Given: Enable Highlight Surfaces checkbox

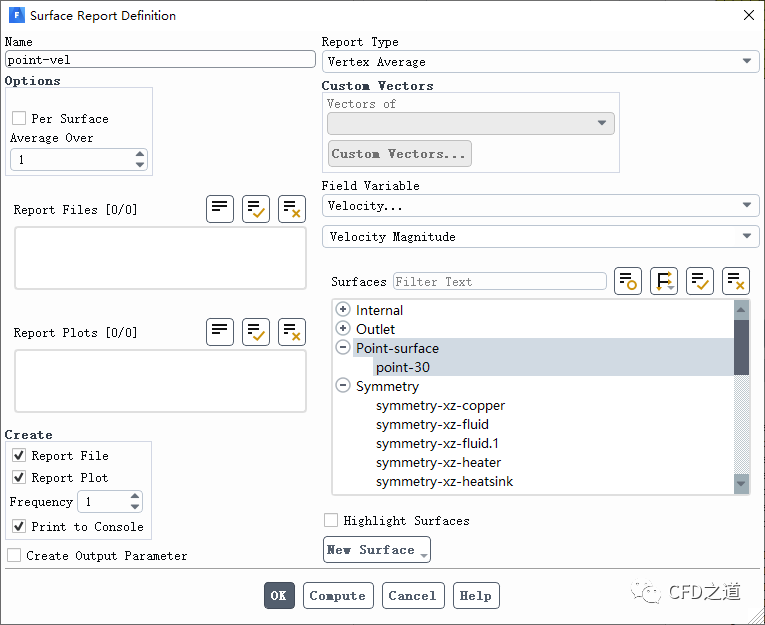Looking at the screenshot, I should pyautogui.click(x=331, y=520).
